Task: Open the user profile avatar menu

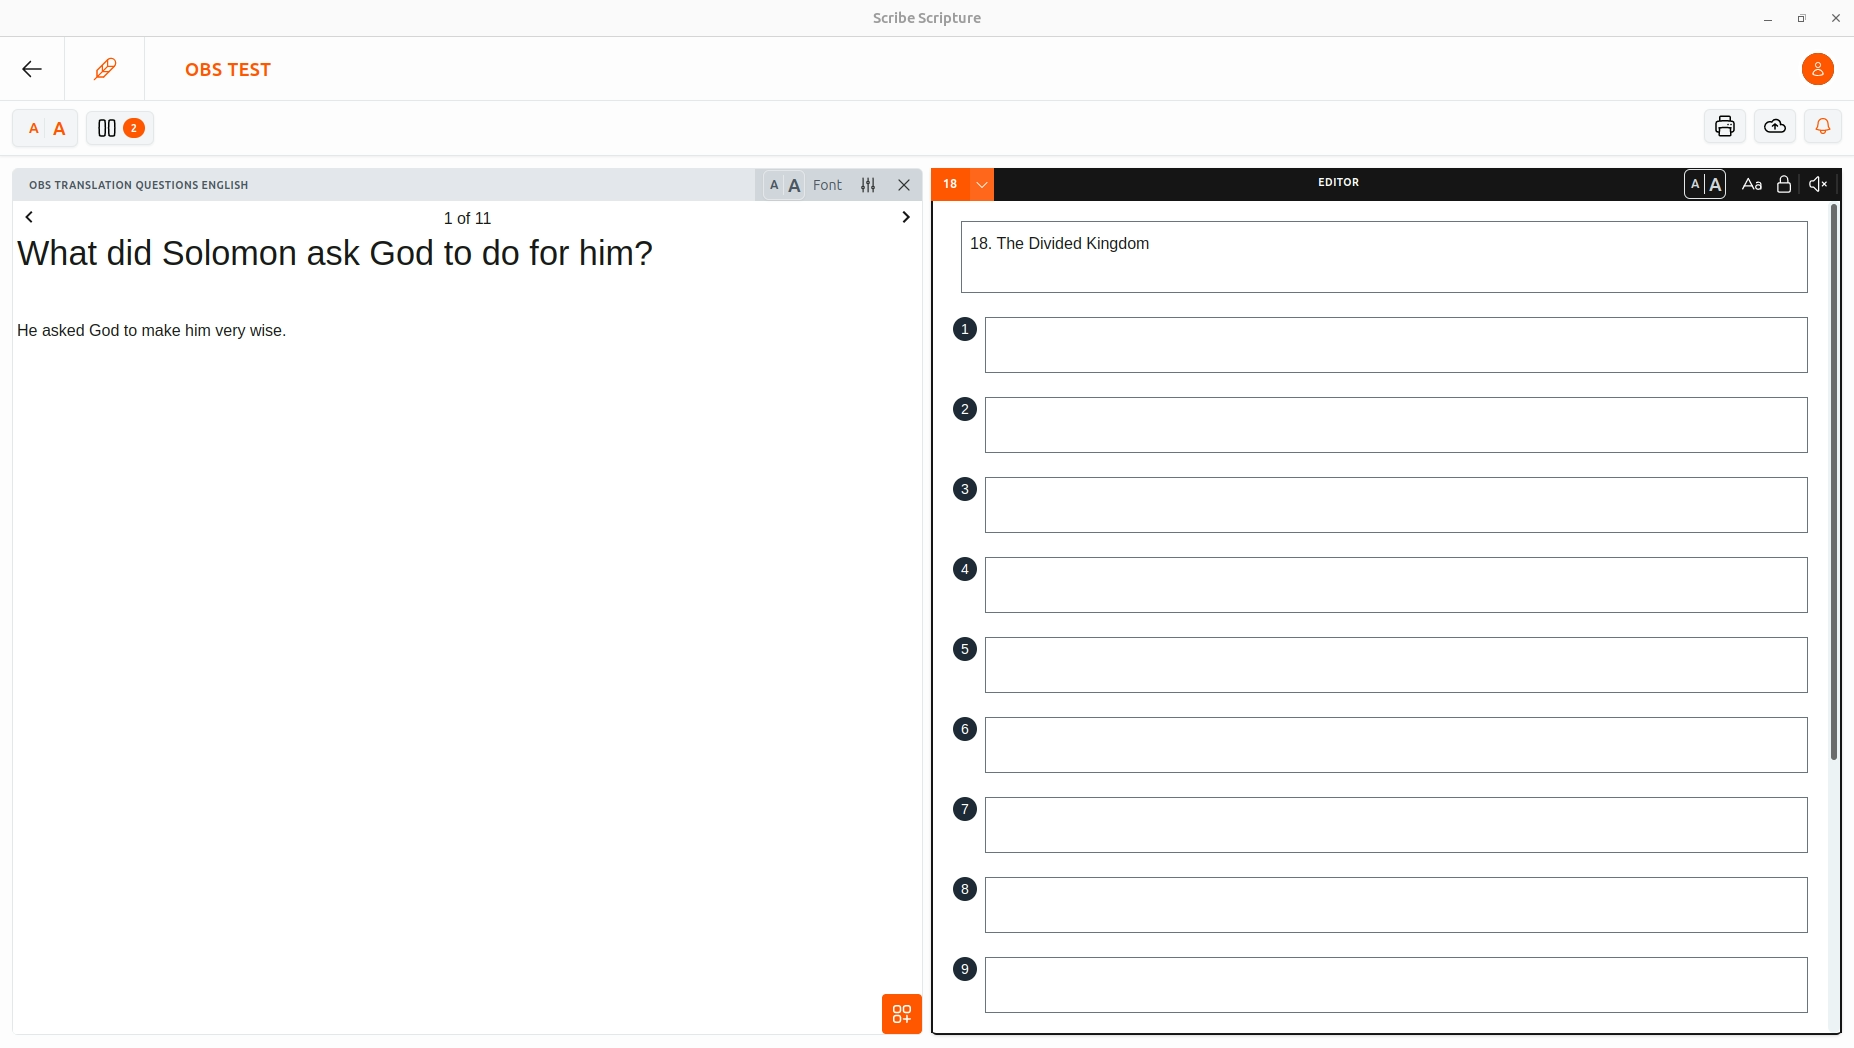Action: [x=1817, y=69]
